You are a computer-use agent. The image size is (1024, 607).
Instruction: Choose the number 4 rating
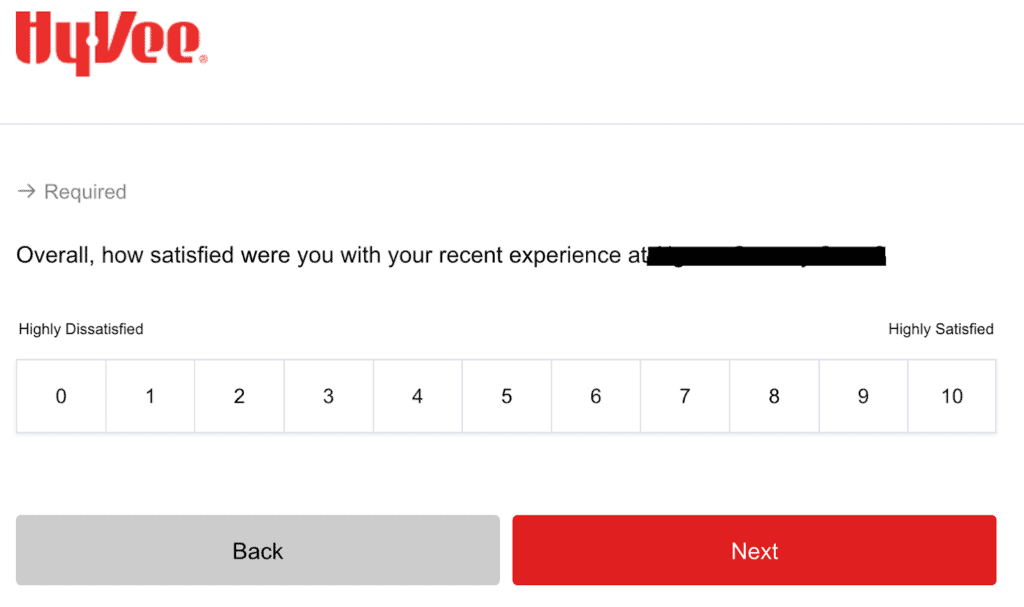[417, 397]
